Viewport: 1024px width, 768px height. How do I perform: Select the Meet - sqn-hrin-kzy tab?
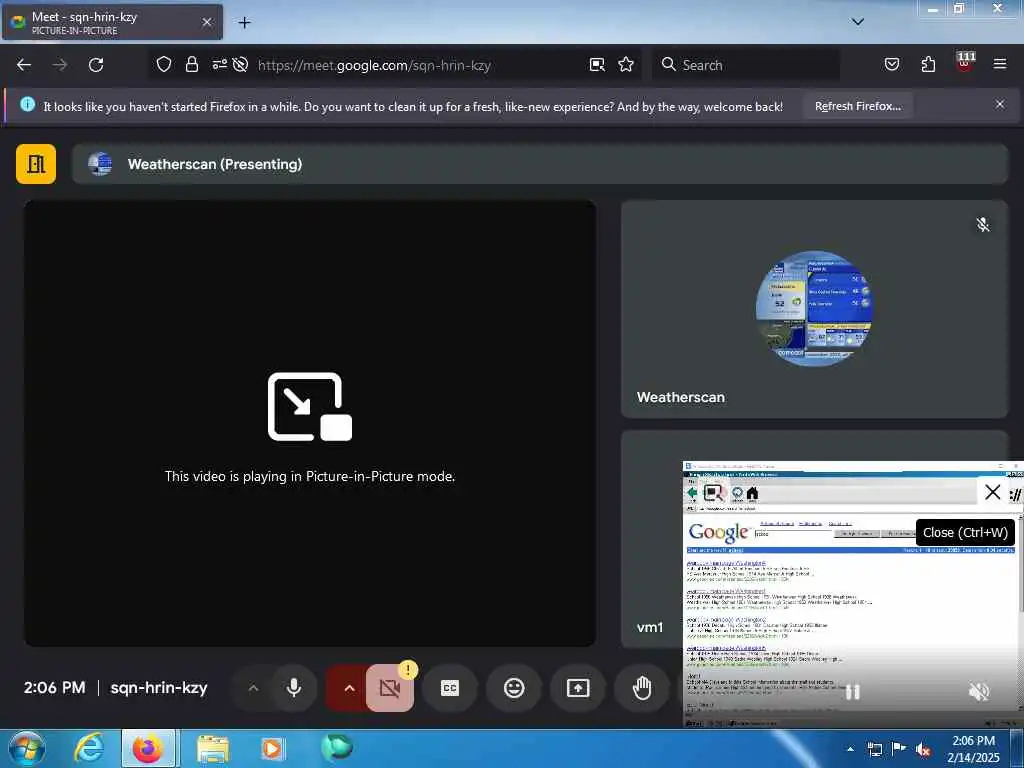point(112,22)
